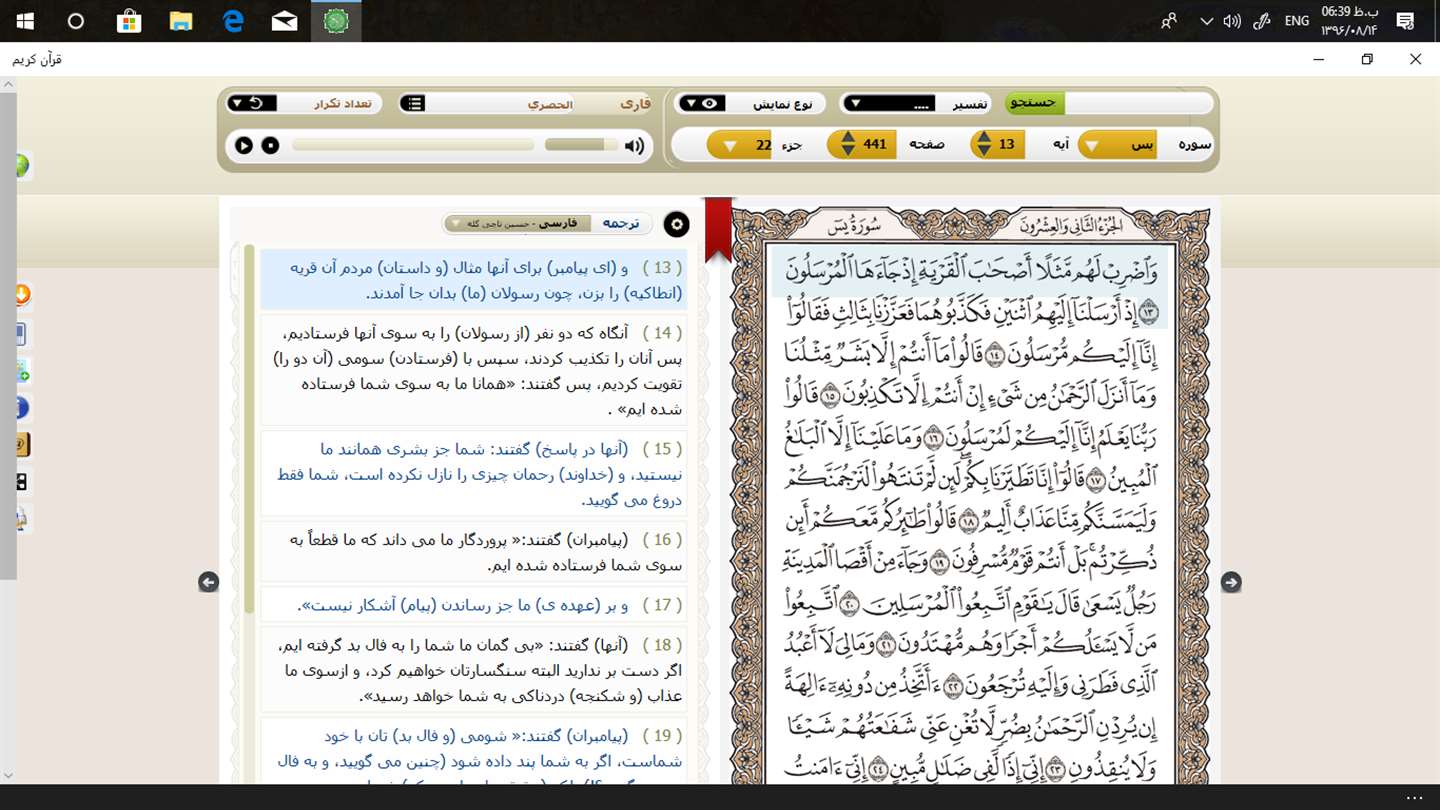1440x810 pixels.
Task: Select translation of verse 13
Action: tap(474, 280)
